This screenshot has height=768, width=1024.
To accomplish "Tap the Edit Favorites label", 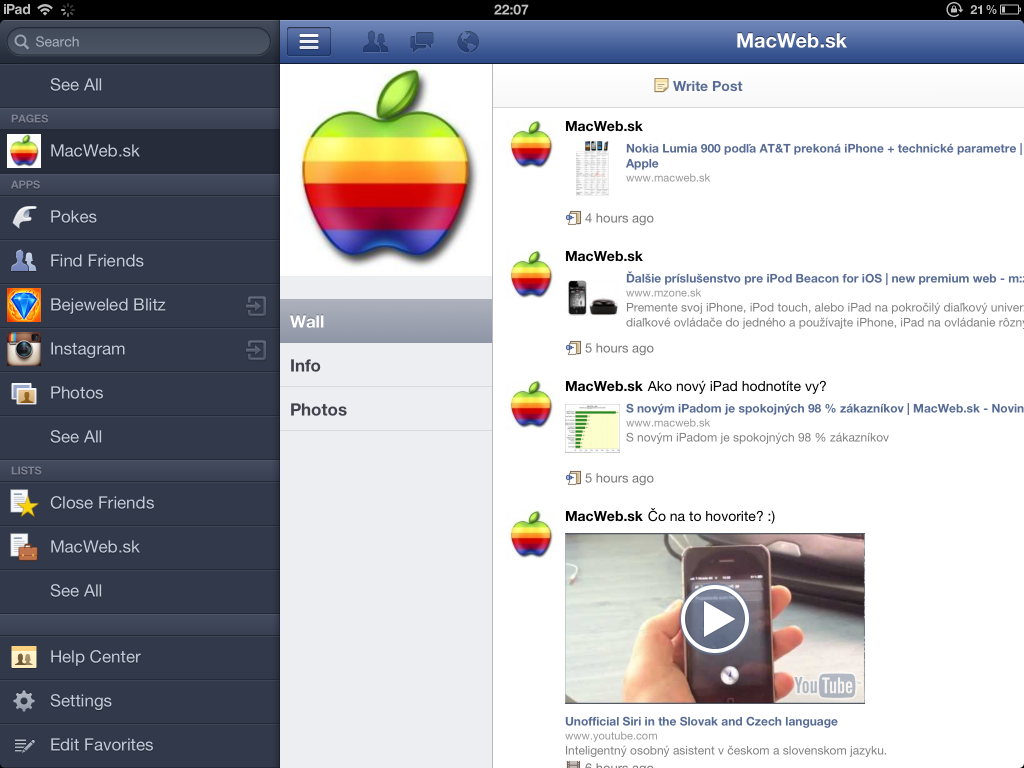I will (102, 744).
